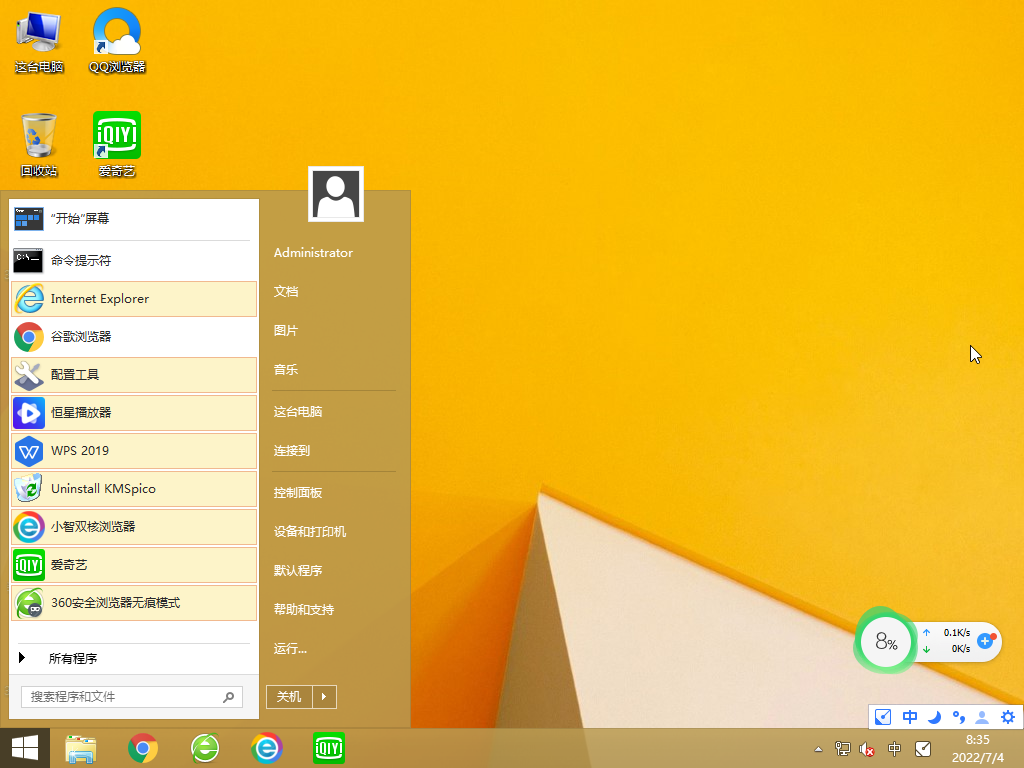The width and height of the screenshot is (1024, 768).
Task: Open 控制面板 from the Start menu
Action: pos(296,491)
